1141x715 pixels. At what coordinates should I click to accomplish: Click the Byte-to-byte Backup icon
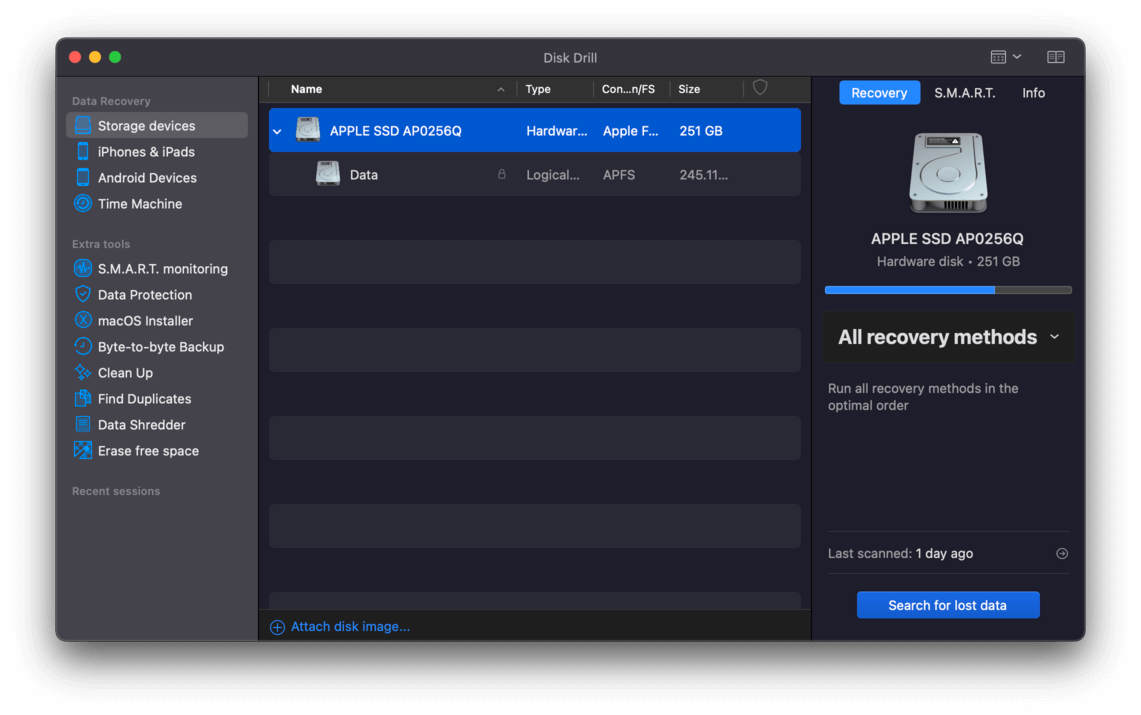(x=83, y=346)
